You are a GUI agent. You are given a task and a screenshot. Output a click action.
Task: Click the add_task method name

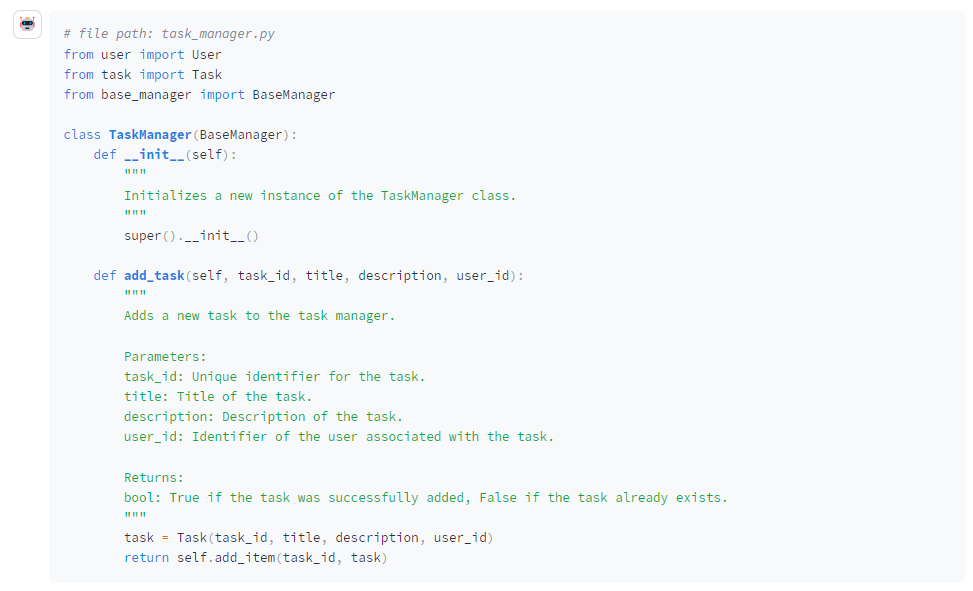coord(154,275)
